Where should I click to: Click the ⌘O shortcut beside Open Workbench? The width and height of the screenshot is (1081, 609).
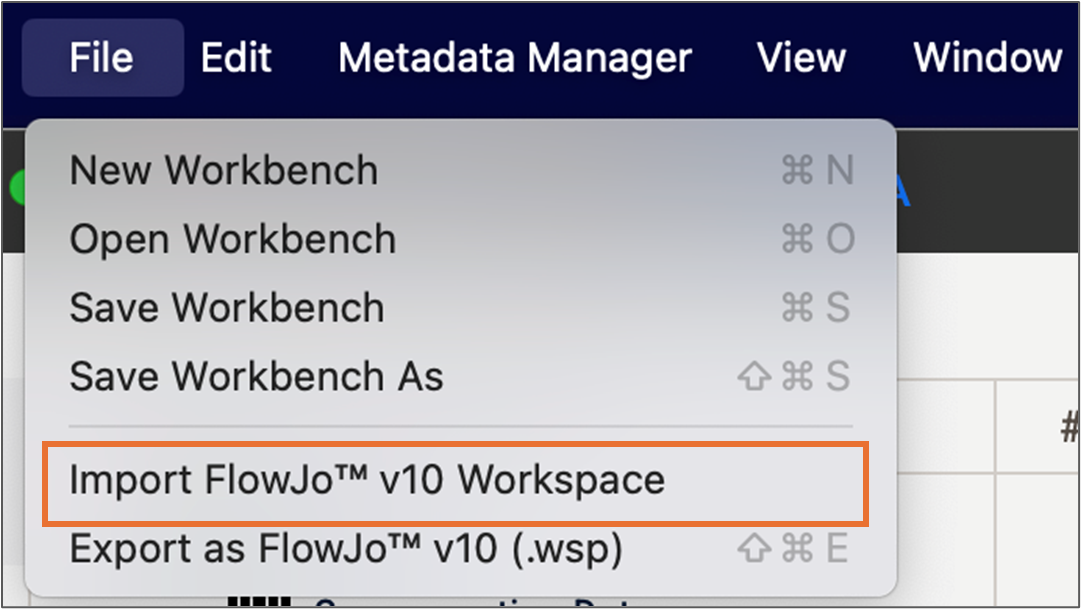click(x=816, y=239)
